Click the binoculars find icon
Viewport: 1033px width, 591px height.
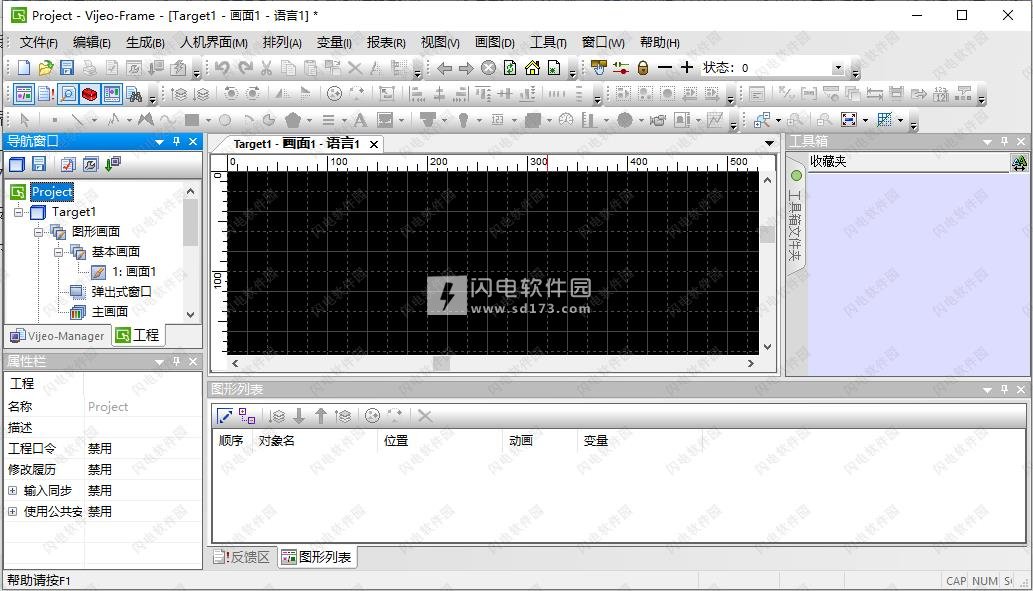point(134,94)
